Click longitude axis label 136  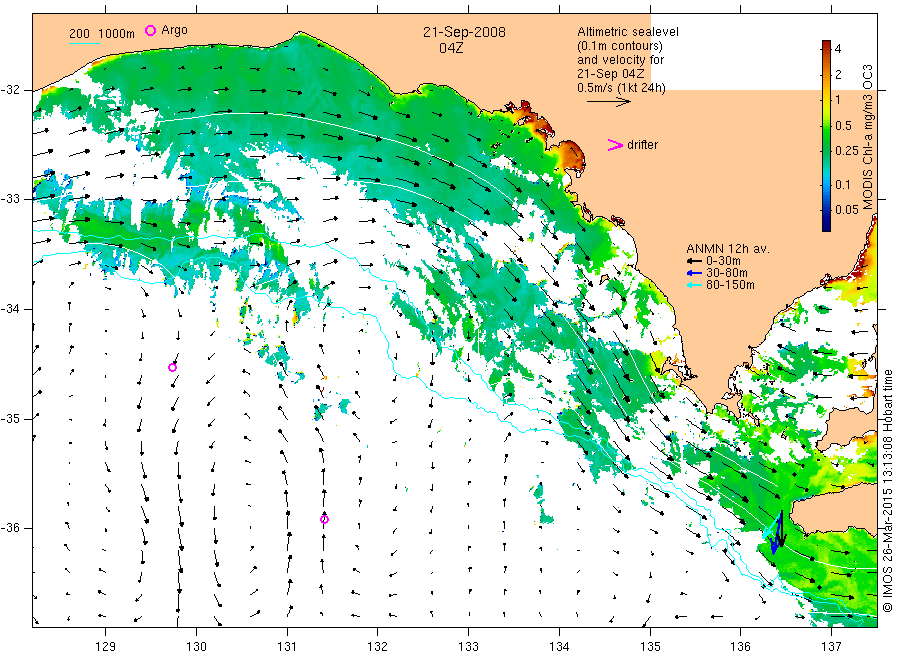740,646
